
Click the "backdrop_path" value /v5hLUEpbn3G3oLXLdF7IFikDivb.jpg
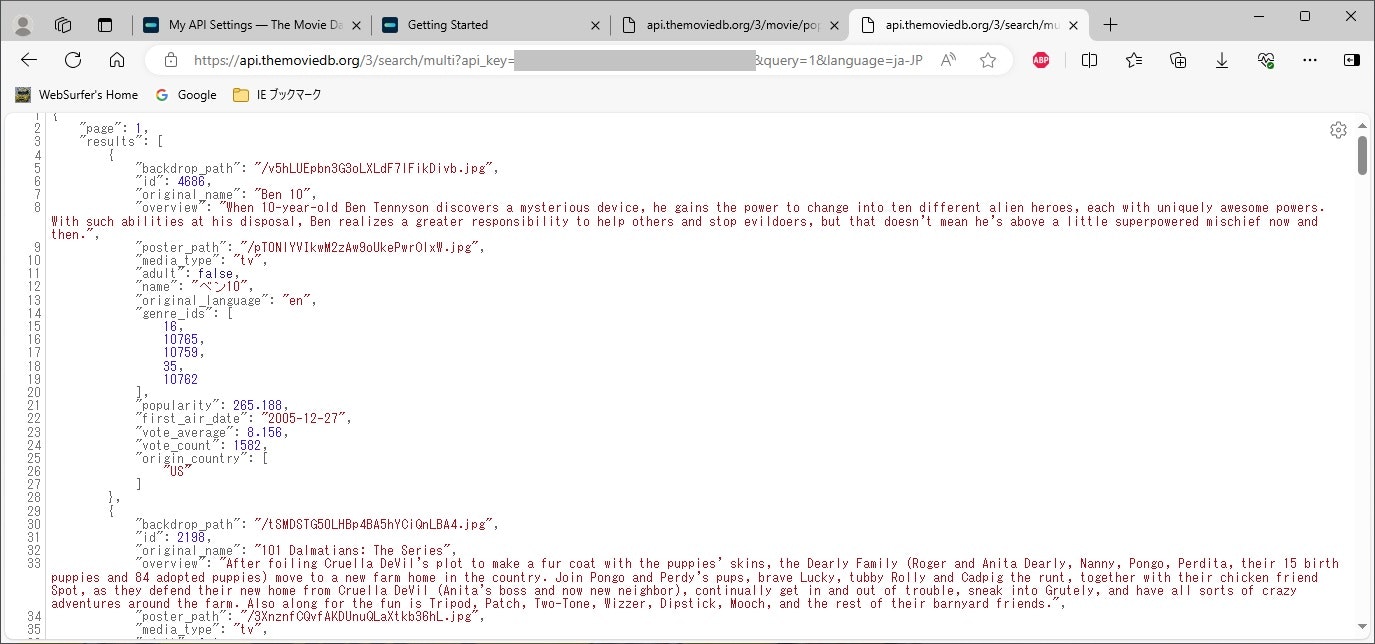tap(375, 168)
